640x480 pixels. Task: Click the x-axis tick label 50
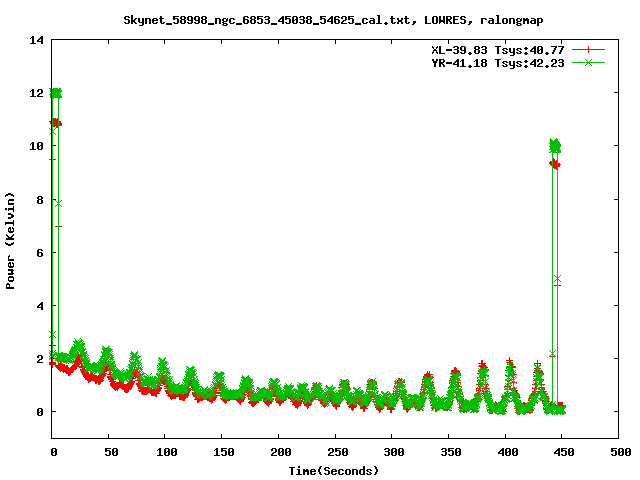(x=111, y=452)
